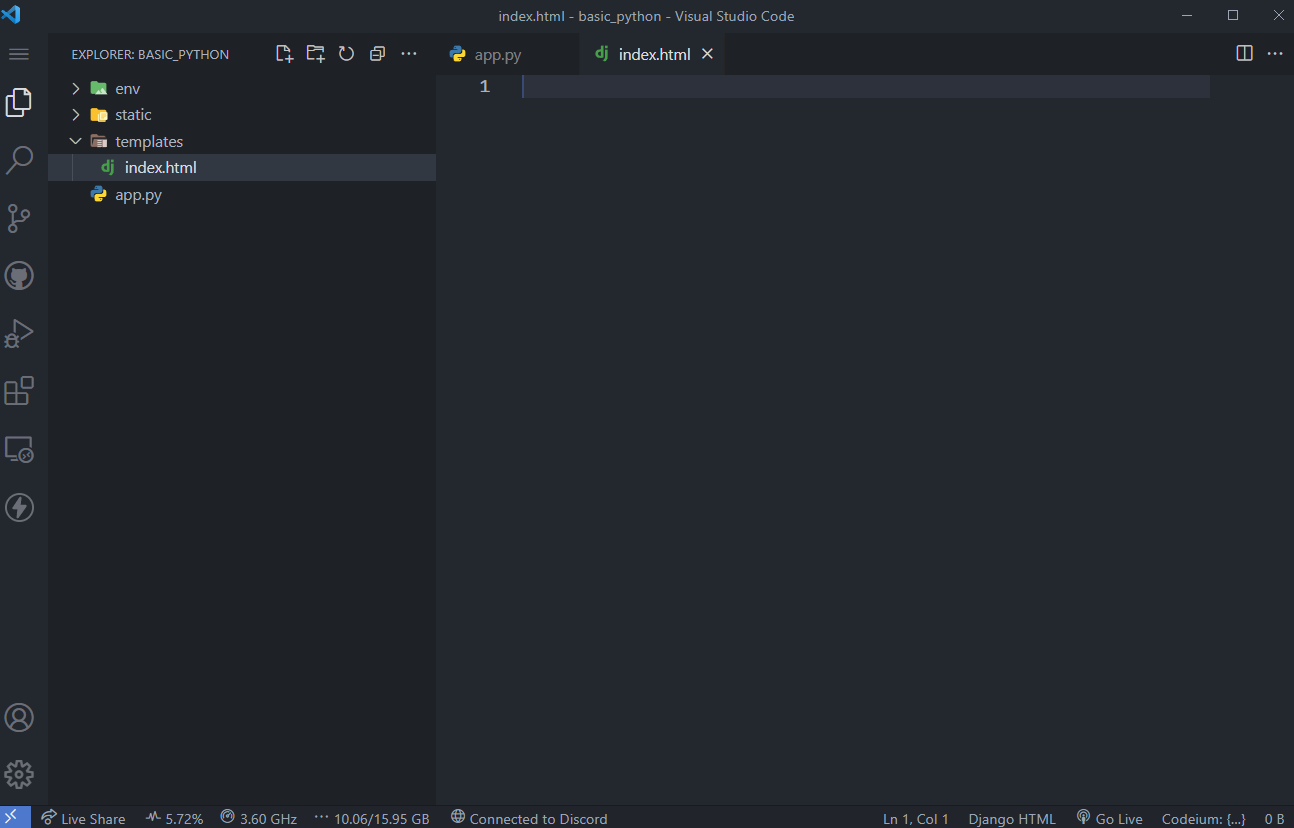The width and height of the screenshot is (1294, 828).
Task: Open editor more actions menu
Action: [1275, 54]
